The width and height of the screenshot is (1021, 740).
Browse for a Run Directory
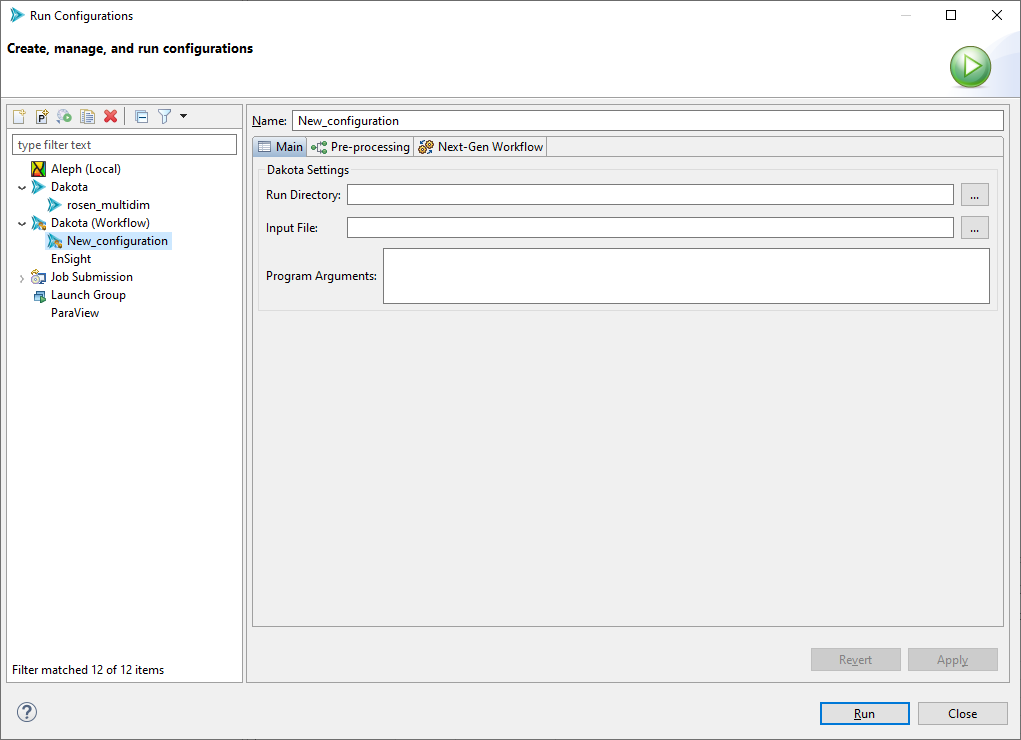(974, 194)
